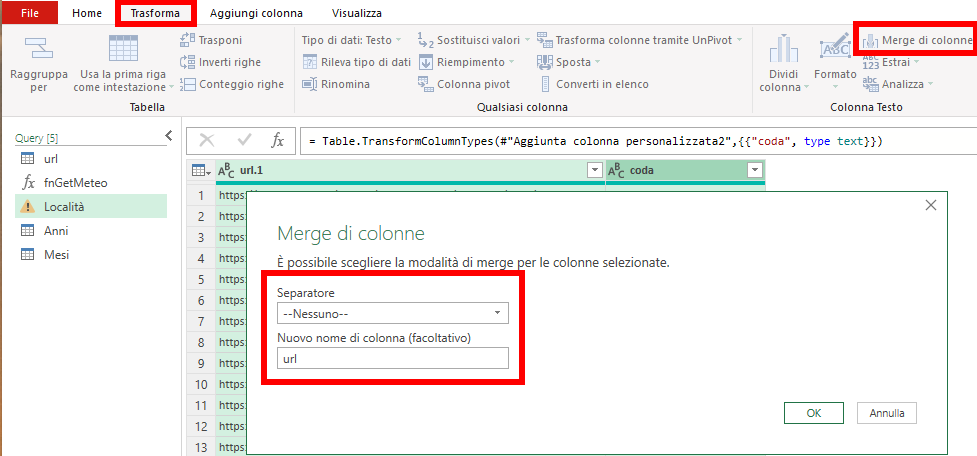The width and height of the screenshot is (977, 456).
Task: Click the Trasponi tool
Action: point(211,40)
